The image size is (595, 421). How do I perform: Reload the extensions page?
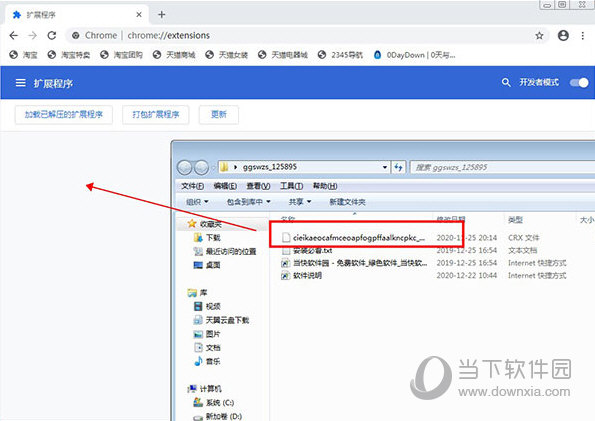(x=52, y=35)
